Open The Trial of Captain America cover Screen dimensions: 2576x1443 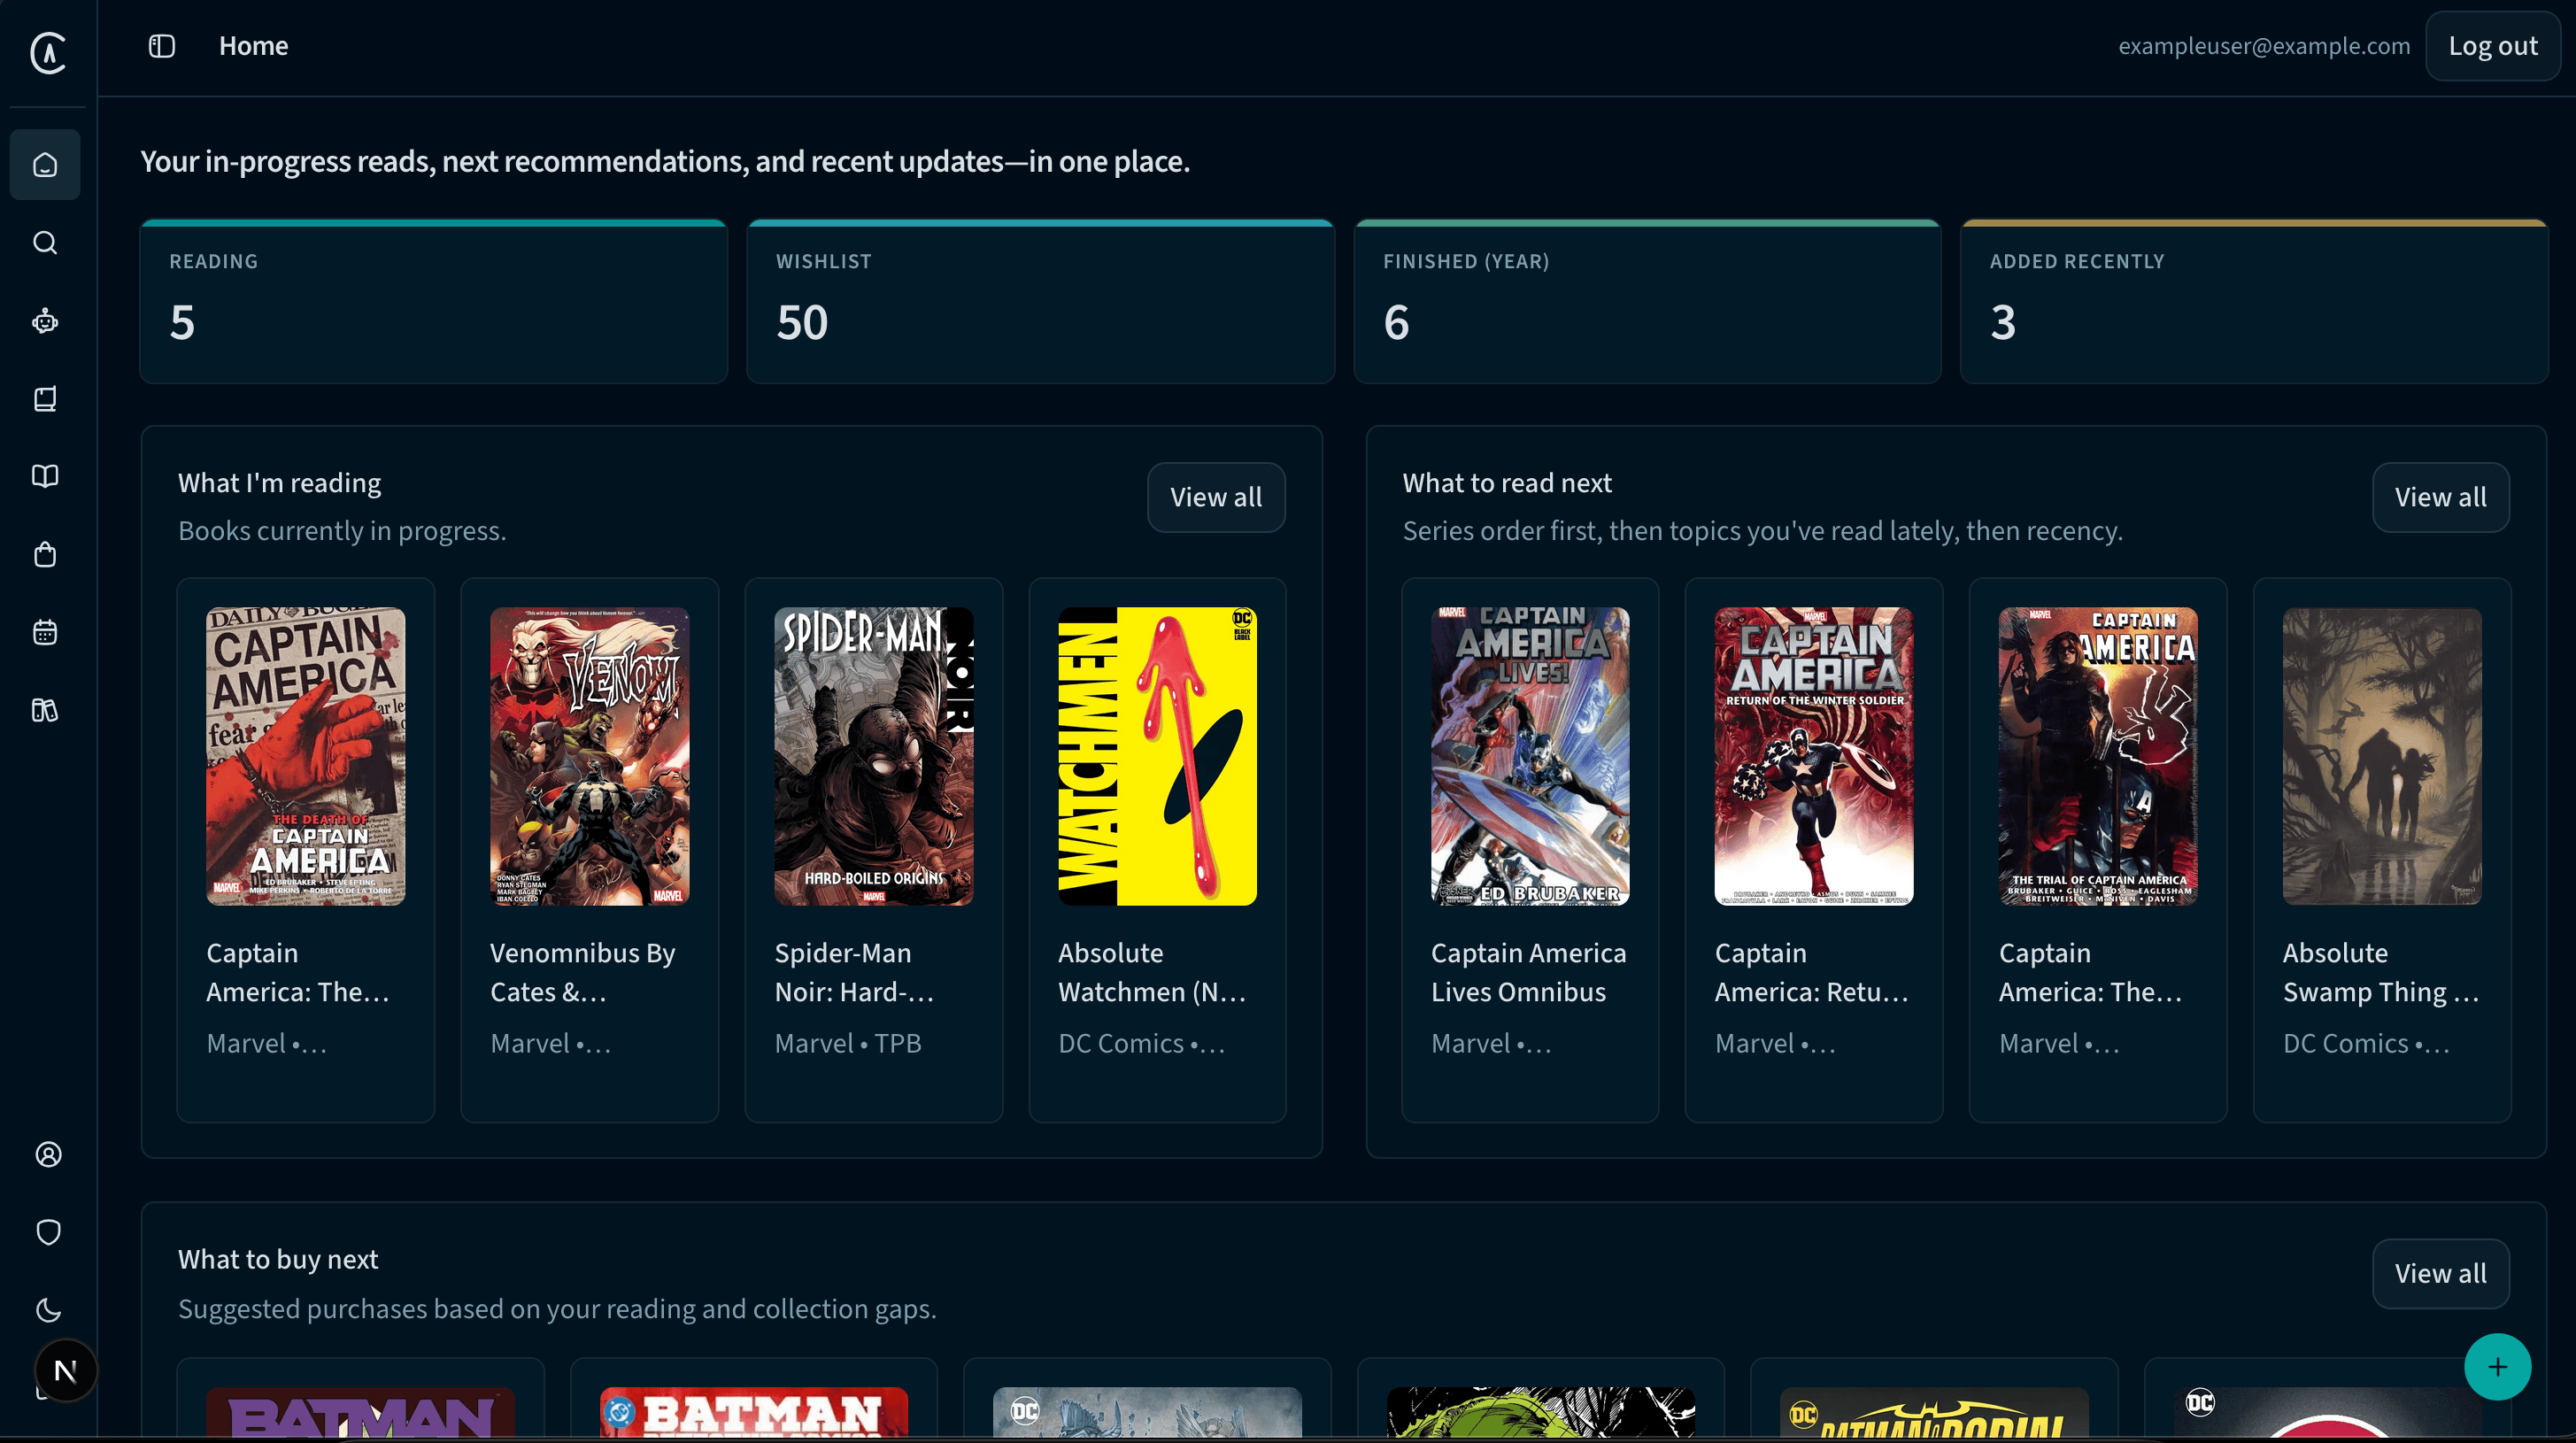tap(2098, 756)
